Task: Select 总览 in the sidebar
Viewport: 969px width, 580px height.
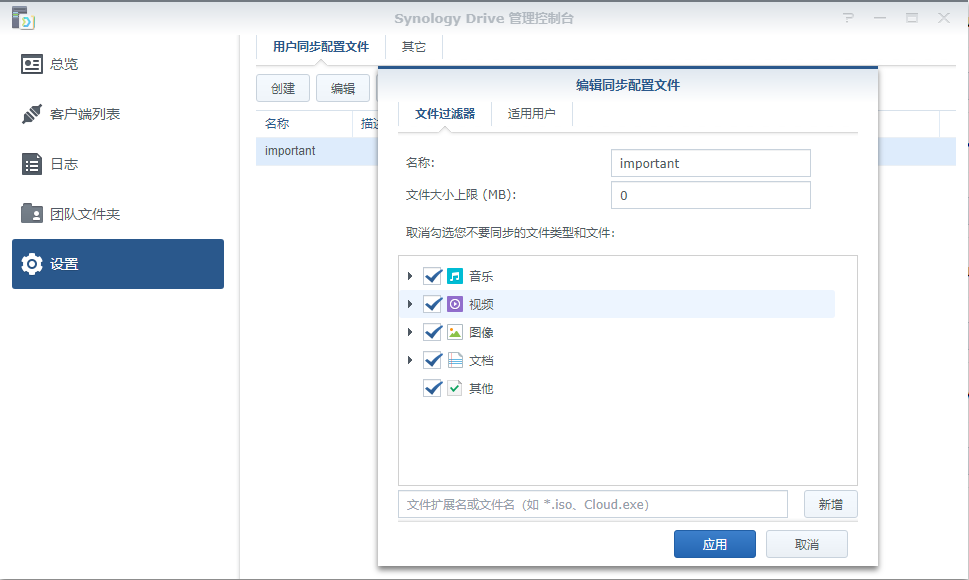Action: [118, 64]
